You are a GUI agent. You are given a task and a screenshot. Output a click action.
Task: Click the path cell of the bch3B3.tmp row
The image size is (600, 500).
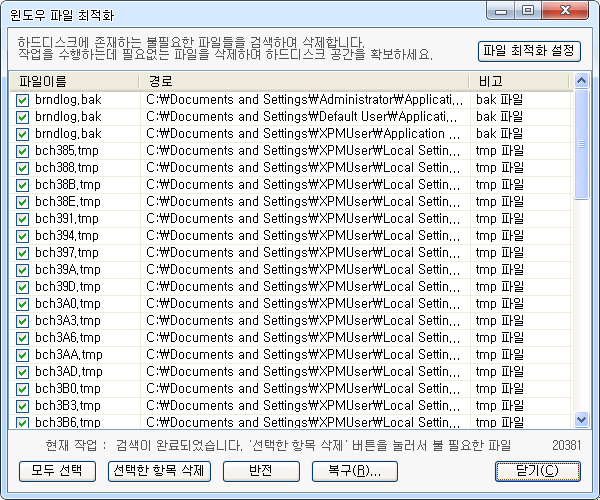(x=303, y=406)
